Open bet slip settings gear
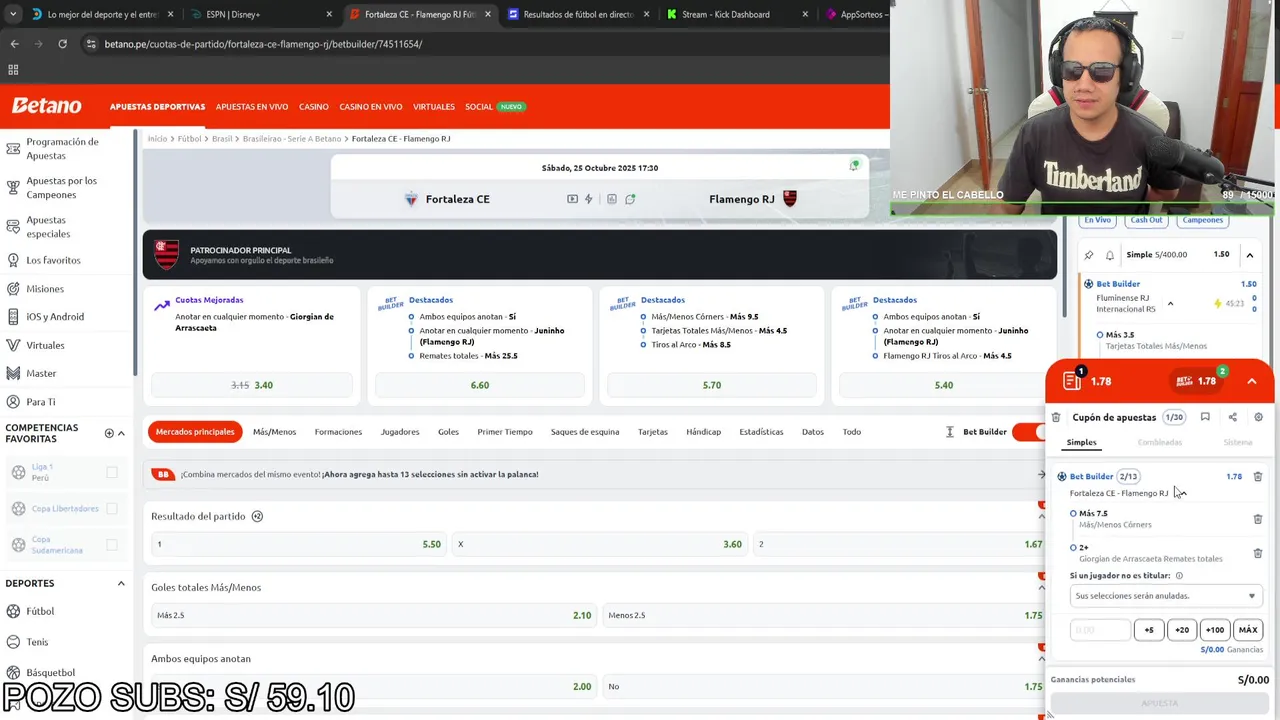1280x720 pixels. [x=1258, y=418]
